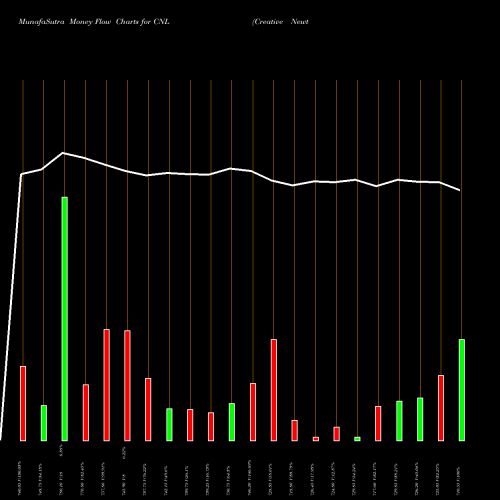Click the right end of the white price line

[x=459, y=190]
